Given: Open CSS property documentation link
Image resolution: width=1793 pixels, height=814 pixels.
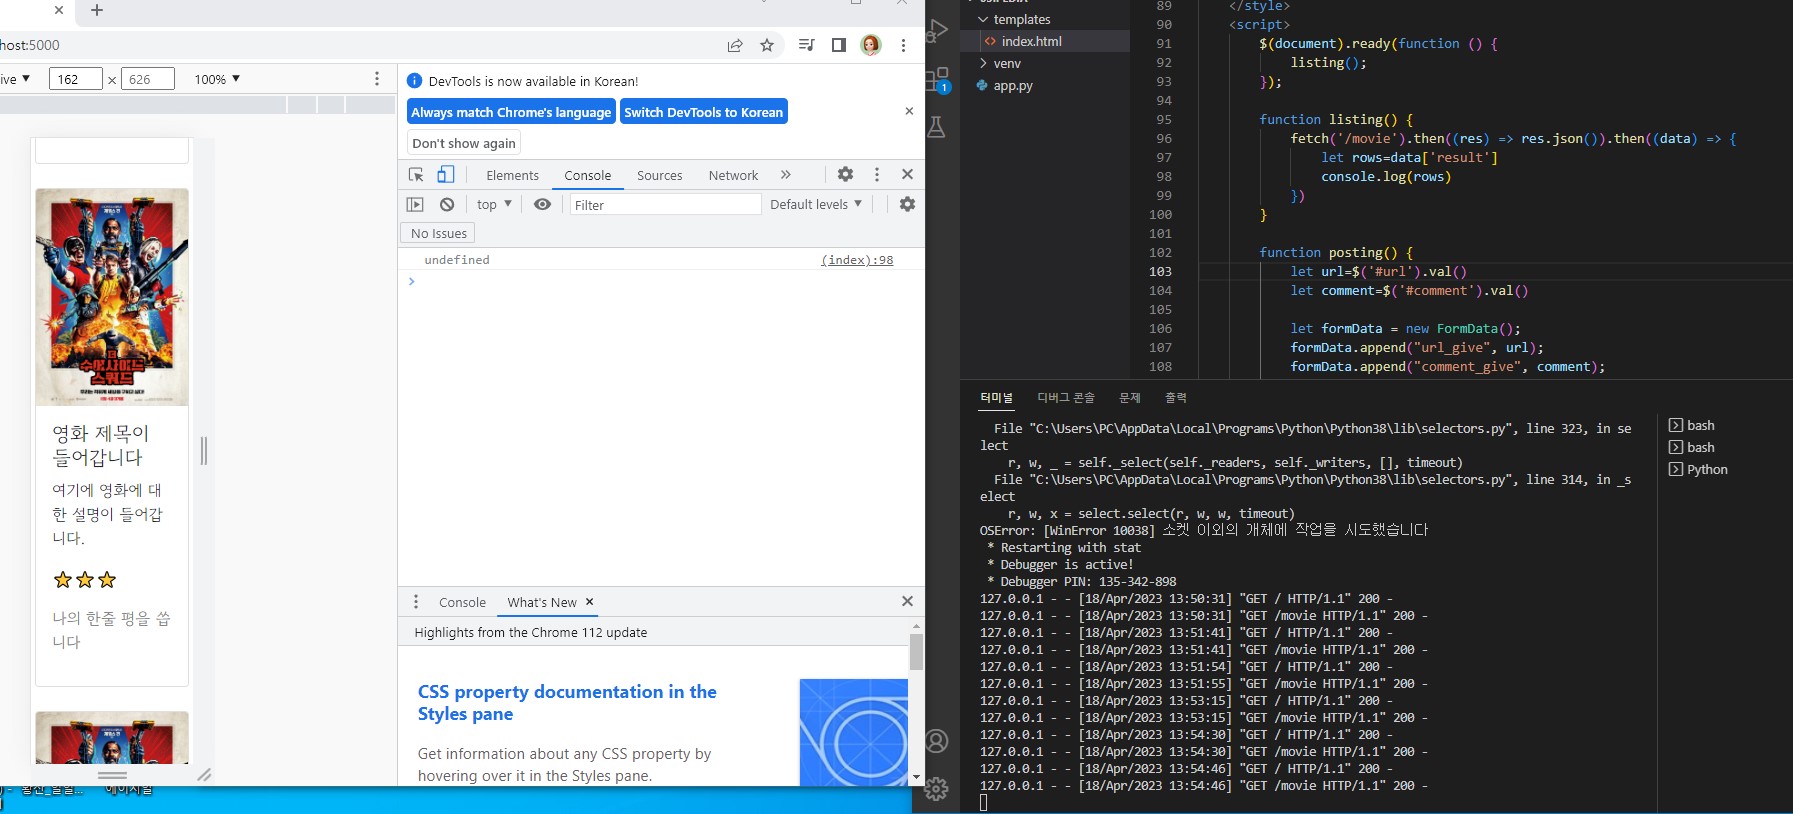Looking at the screenshot, I should point(567,702).
